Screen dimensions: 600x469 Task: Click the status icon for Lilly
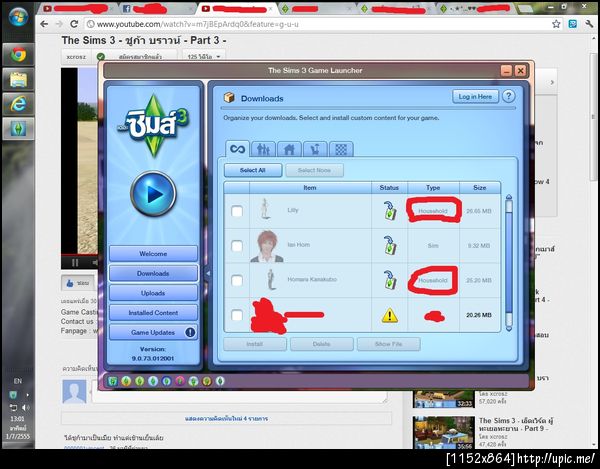[x=390, y=211]
